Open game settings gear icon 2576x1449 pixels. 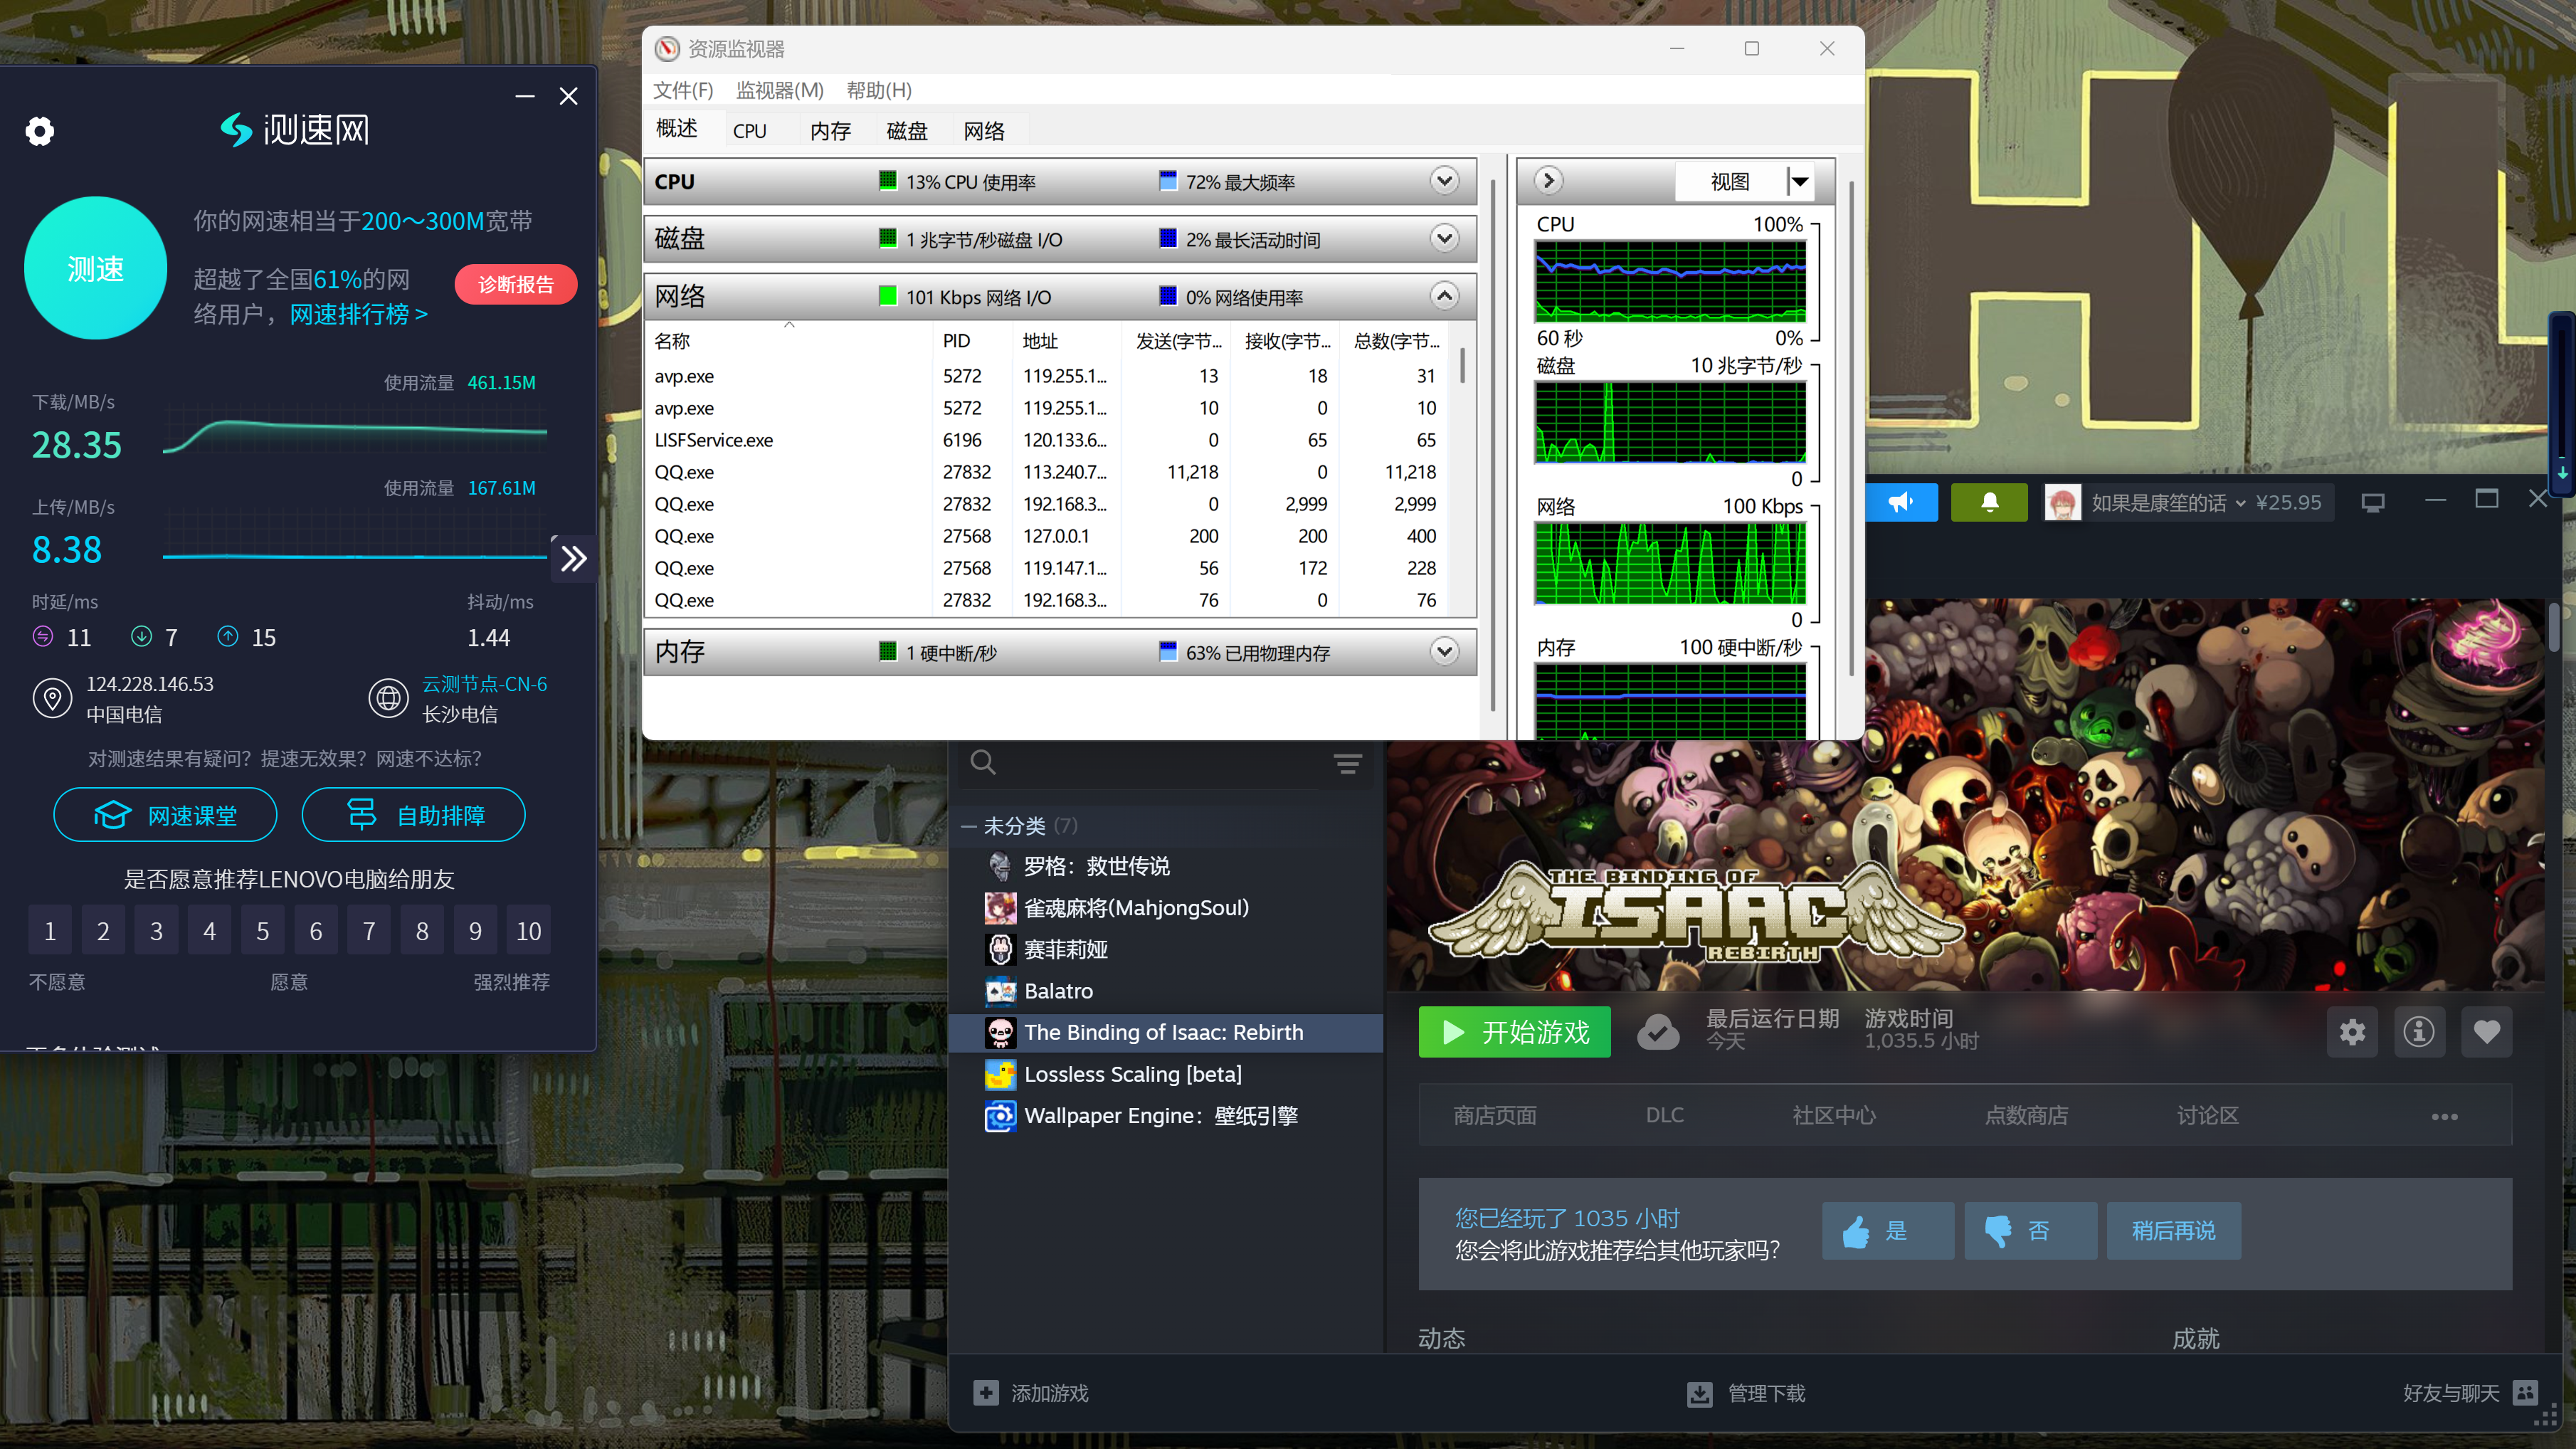point(2352,1032)
